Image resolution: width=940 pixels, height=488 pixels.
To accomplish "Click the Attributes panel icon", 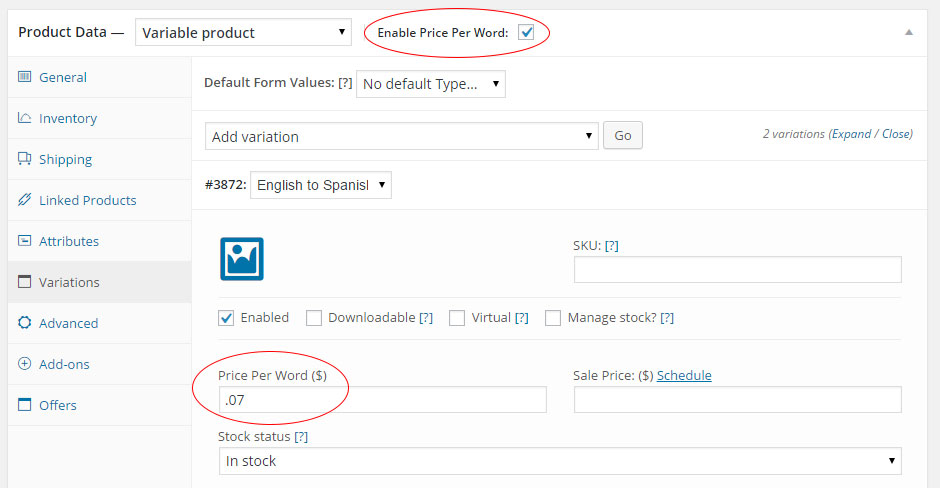I will pos(25,240).
